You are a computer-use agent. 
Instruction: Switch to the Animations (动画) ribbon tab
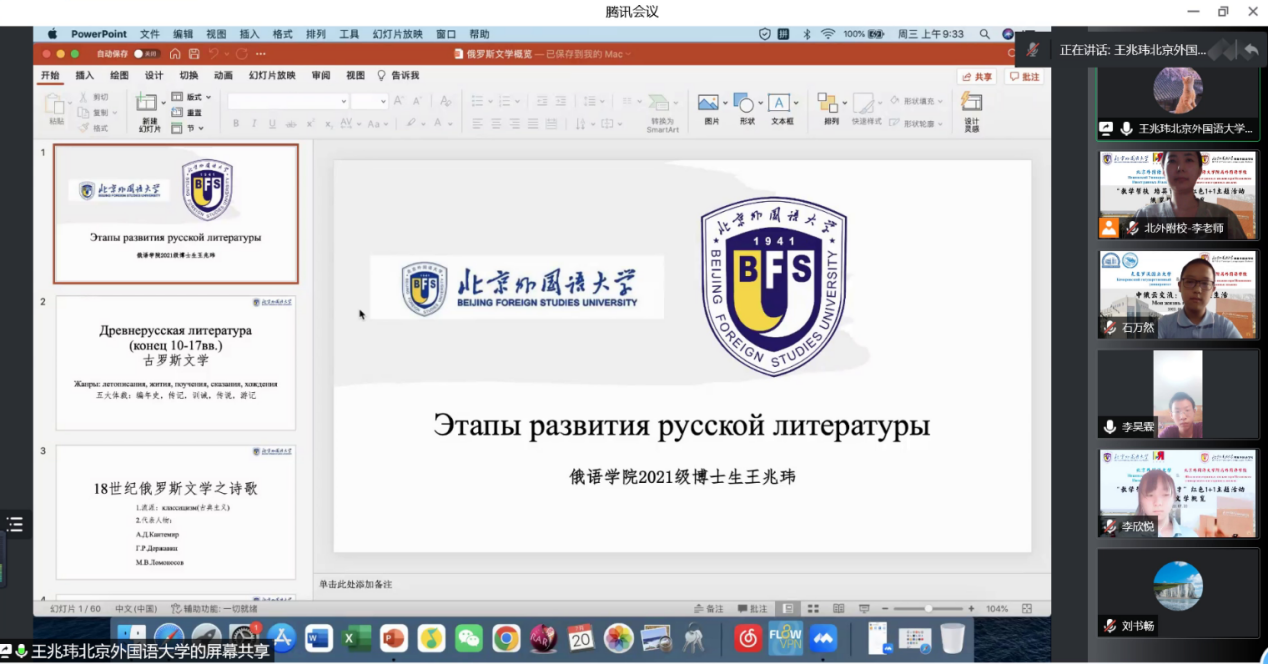[223, 76]
